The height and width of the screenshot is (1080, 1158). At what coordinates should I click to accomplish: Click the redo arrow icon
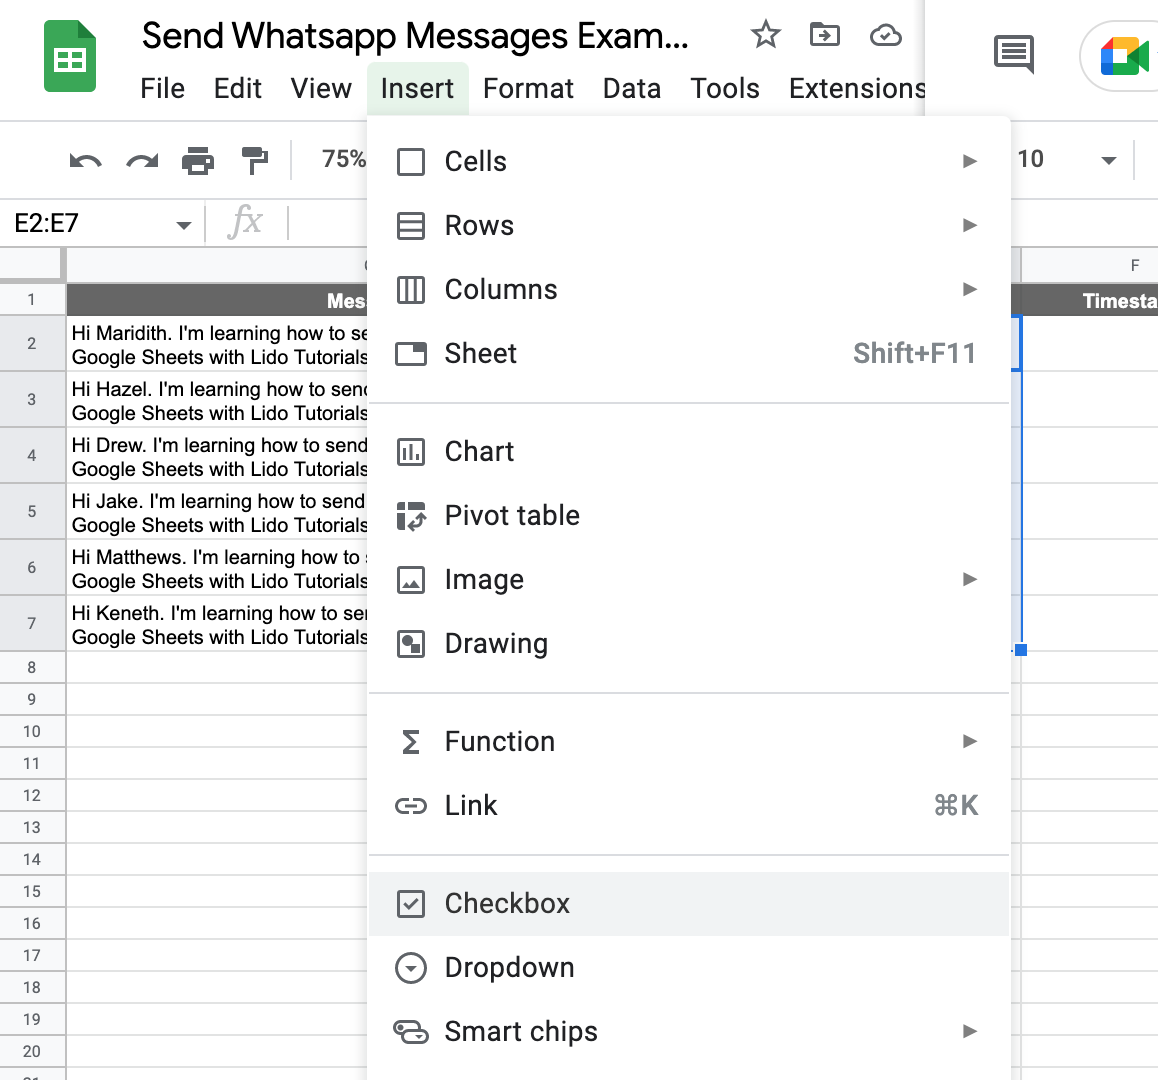142,160
